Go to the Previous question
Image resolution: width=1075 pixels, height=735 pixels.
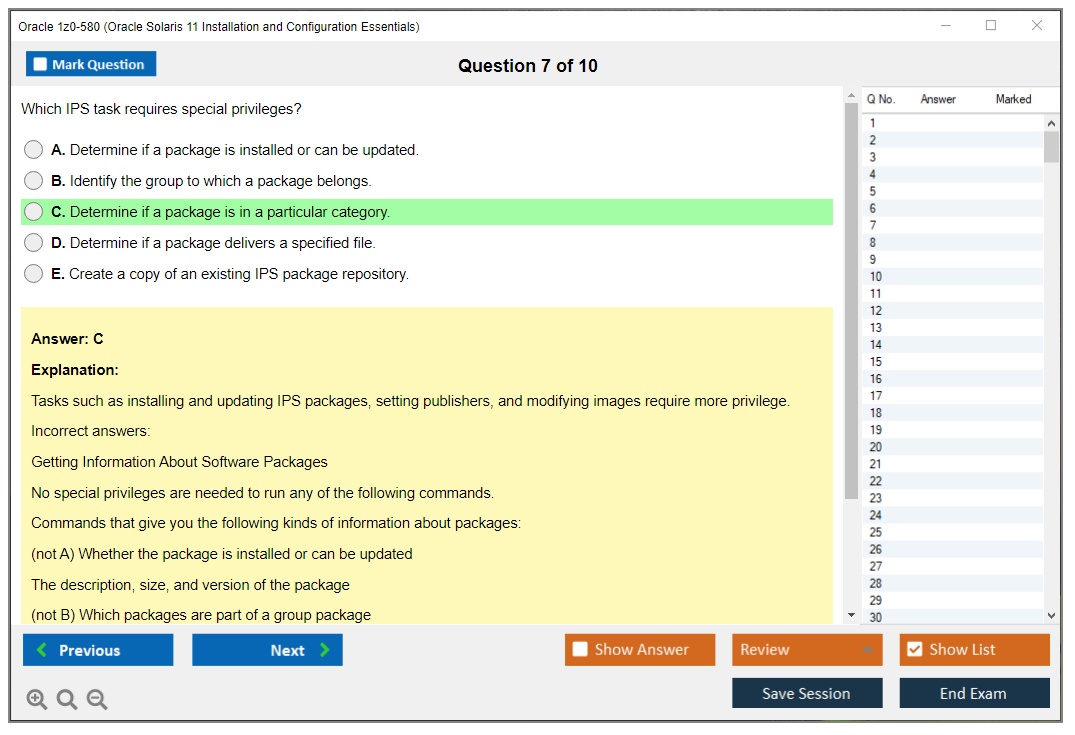click(98, 650)
